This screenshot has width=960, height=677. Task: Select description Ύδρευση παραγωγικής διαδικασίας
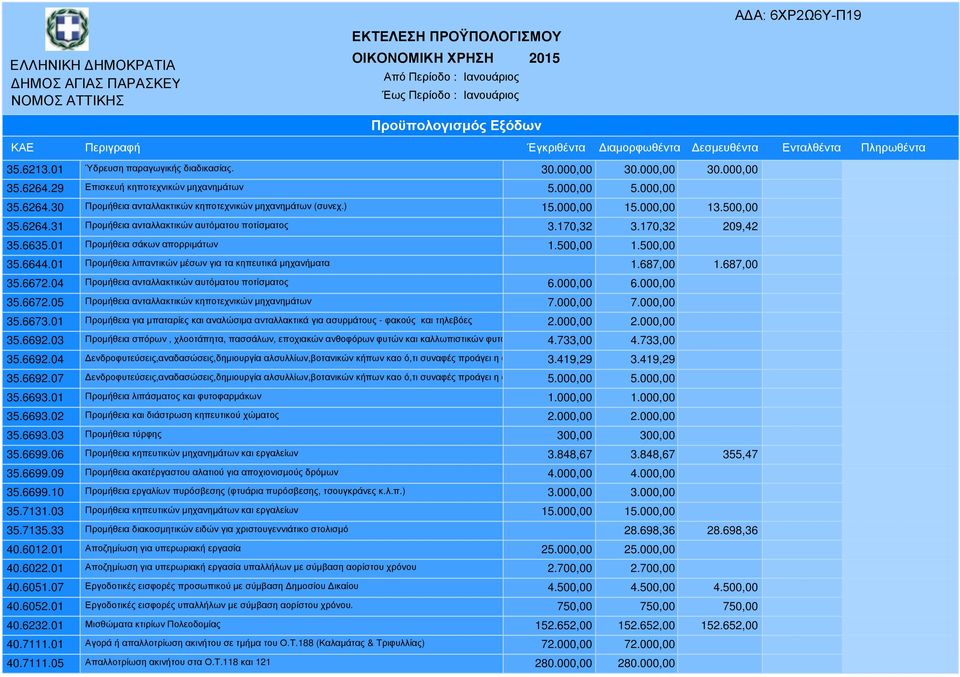tap(159, 168)
